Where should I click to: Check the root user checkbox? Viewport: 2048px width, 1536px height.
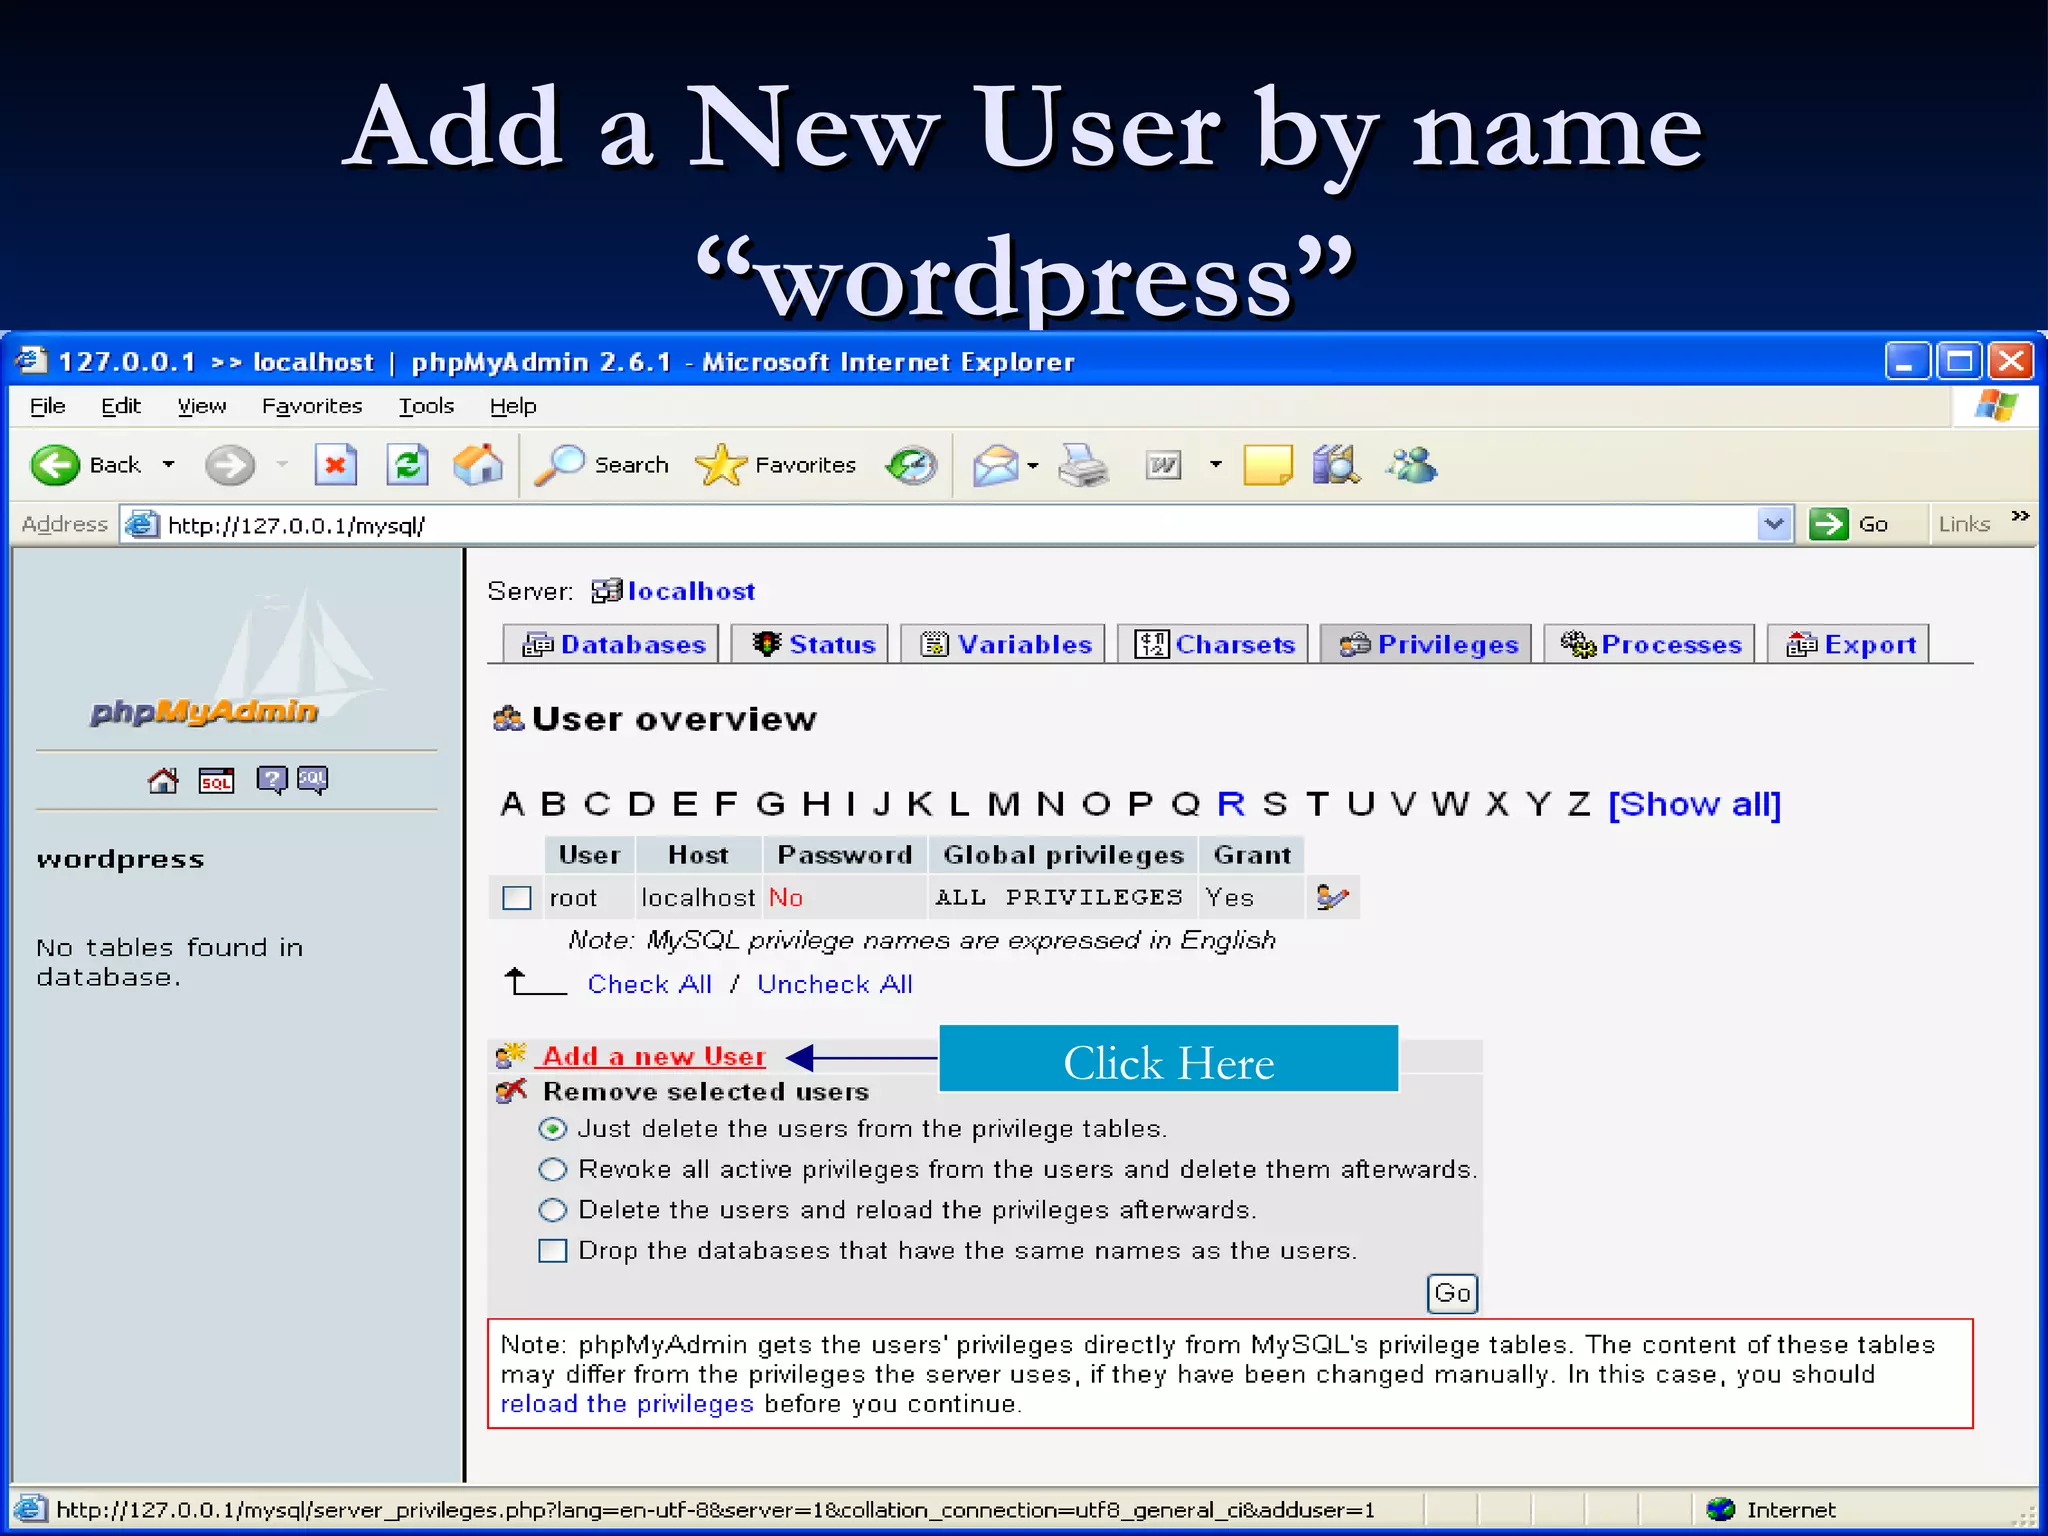tap(516, 898)
